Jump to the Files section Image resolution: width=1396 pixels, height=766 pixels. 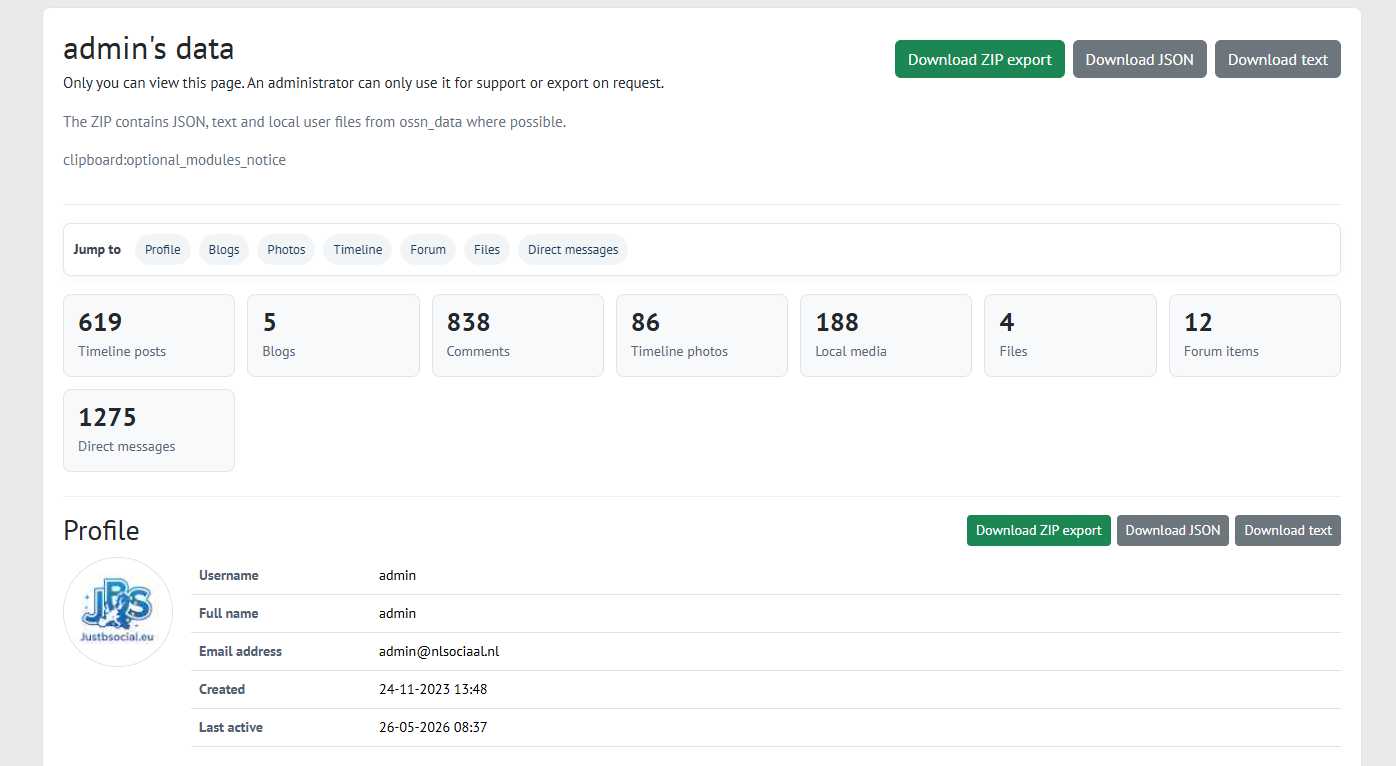tap(487, 249)
